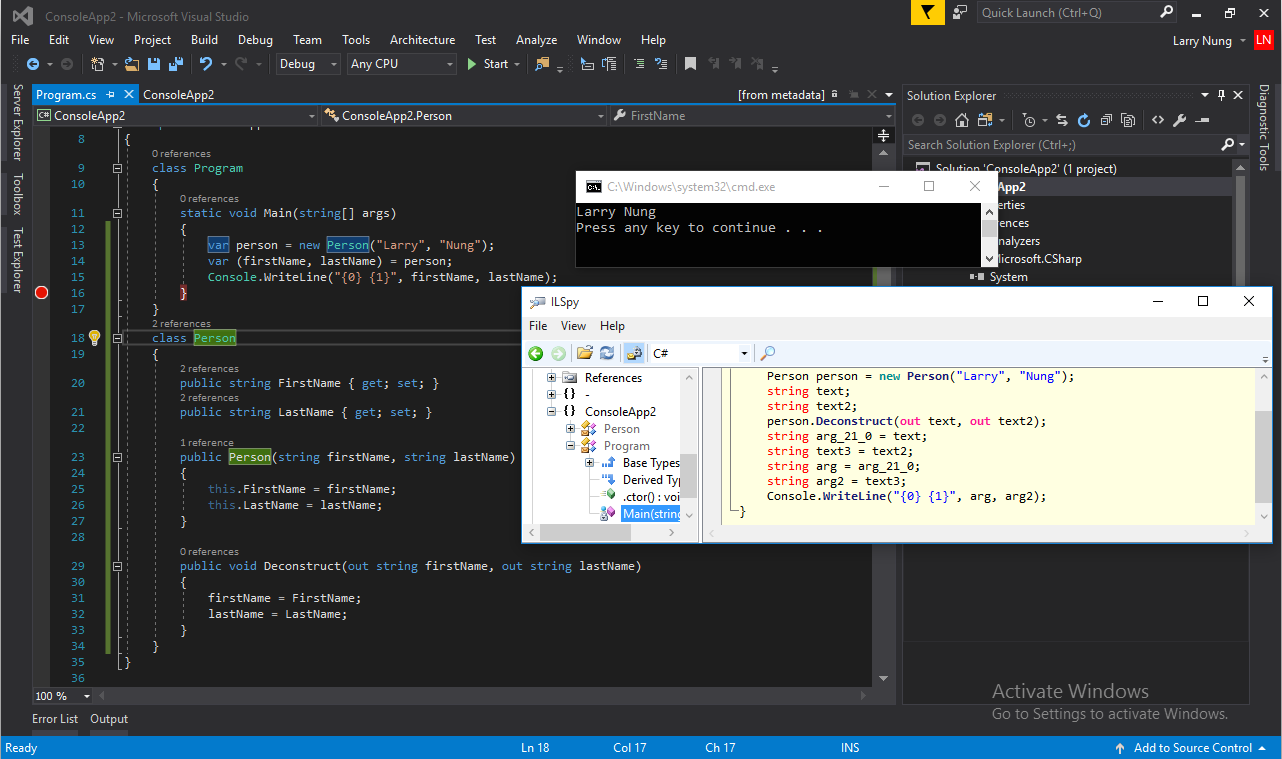The height and width of the screenshot is (759, 1282).
Task: Click the lightbulb quick actions icon
Action: tap(94, 338)
